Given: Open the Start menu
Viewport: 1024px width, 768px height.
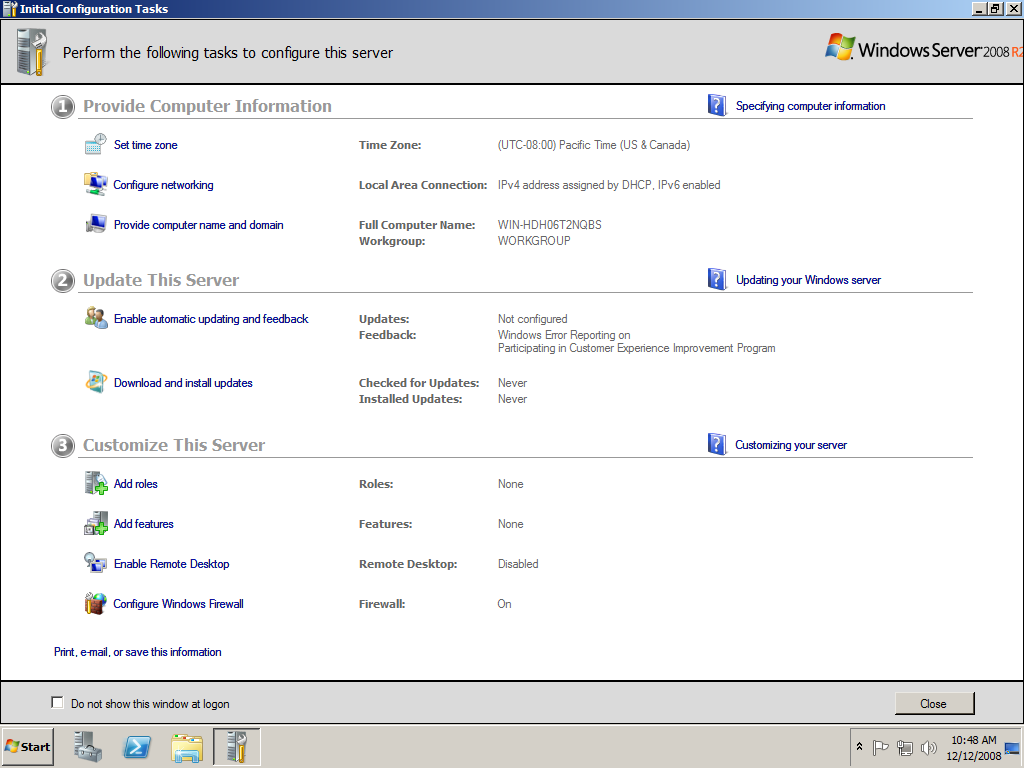Looking at the screenshot, I should 28,747.
